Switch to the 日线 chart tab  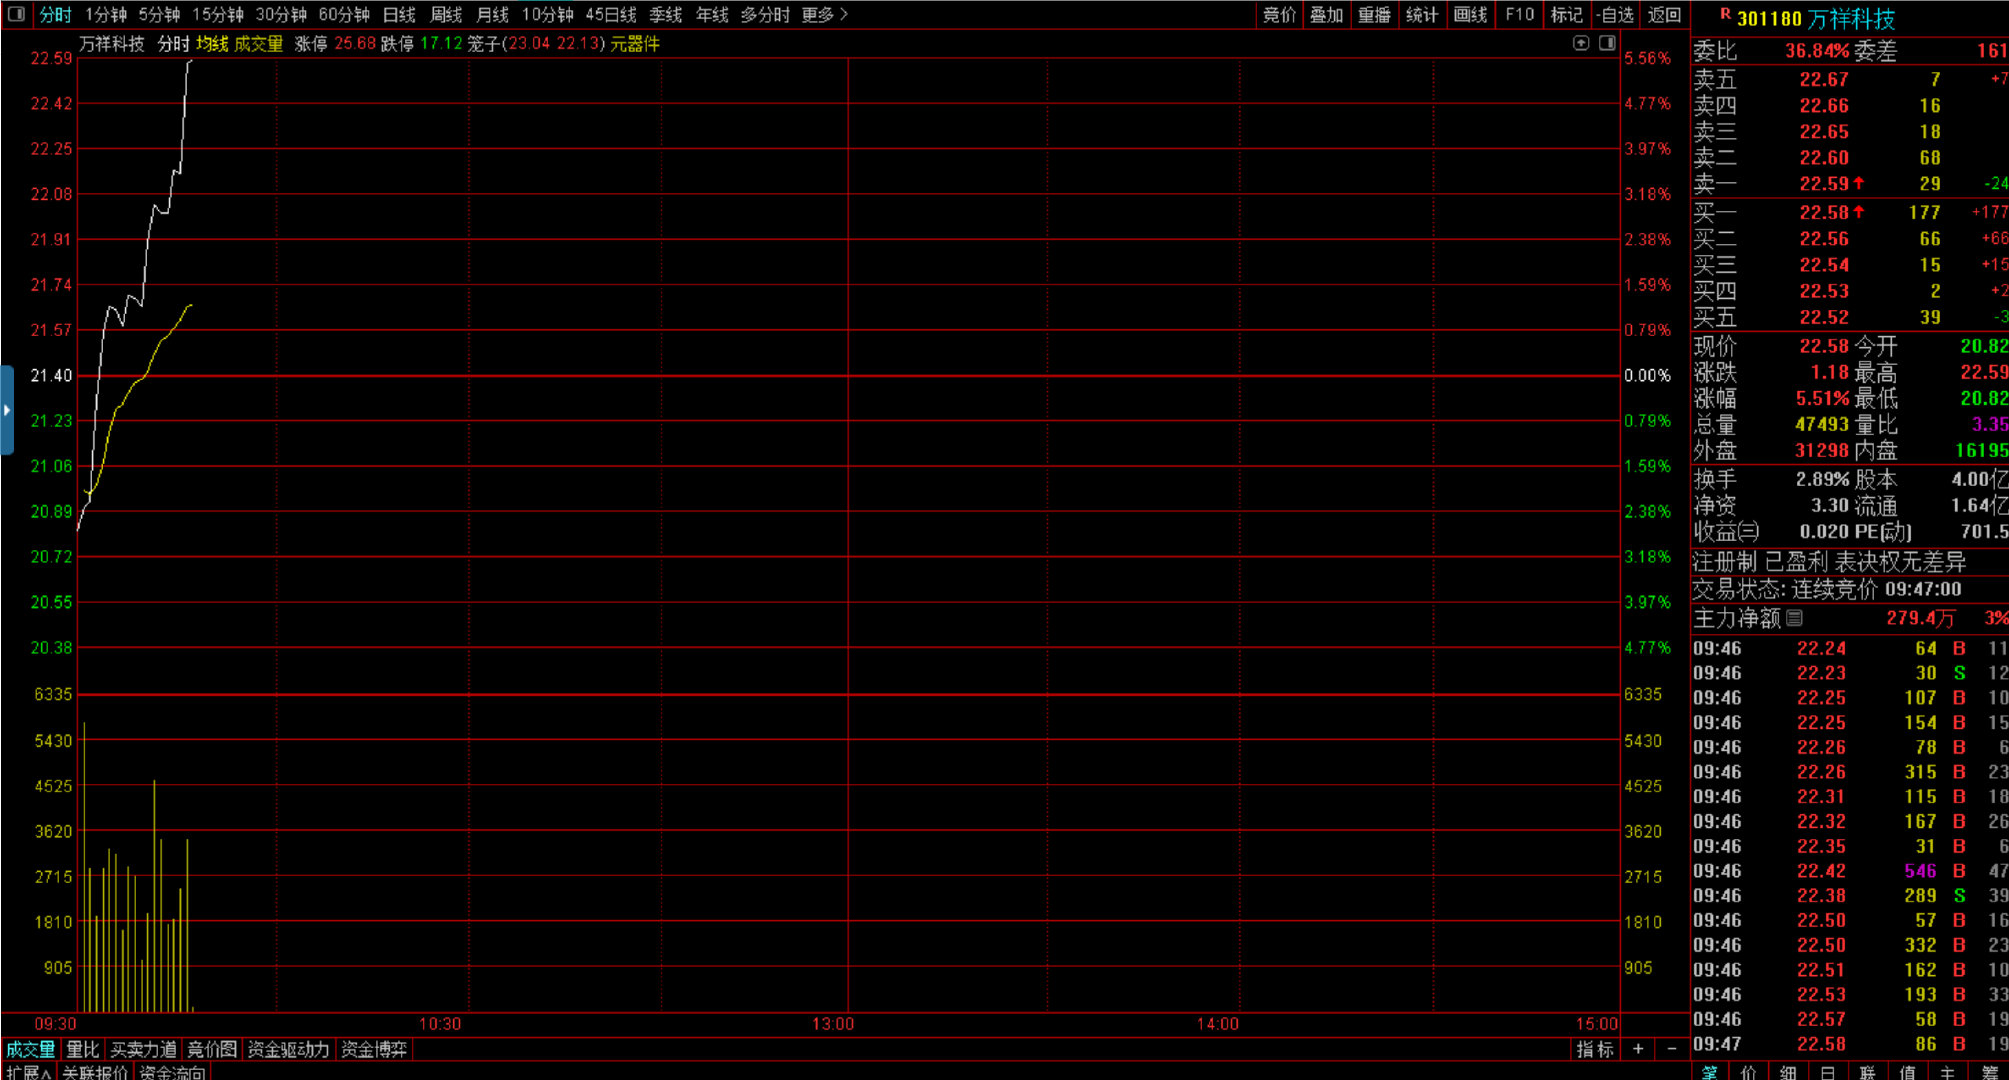click(x=399, y=15)
